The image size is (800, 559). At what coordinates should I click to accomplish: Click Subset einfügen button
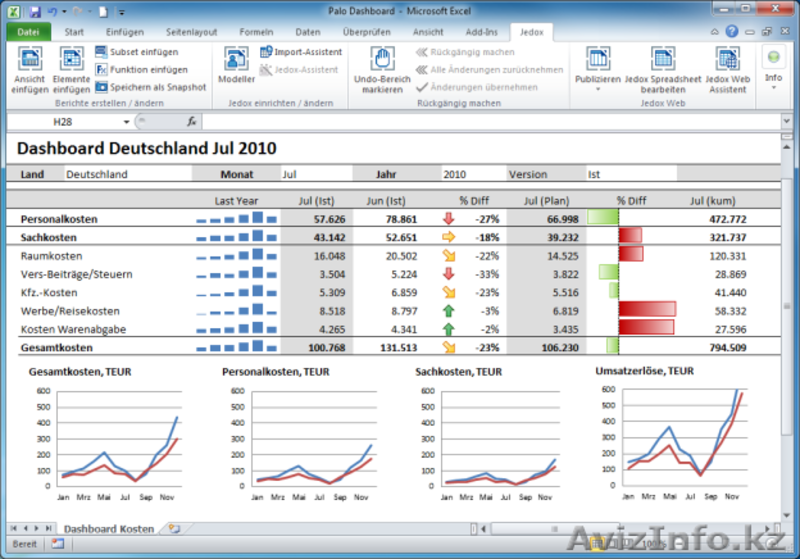pos(138,52)
